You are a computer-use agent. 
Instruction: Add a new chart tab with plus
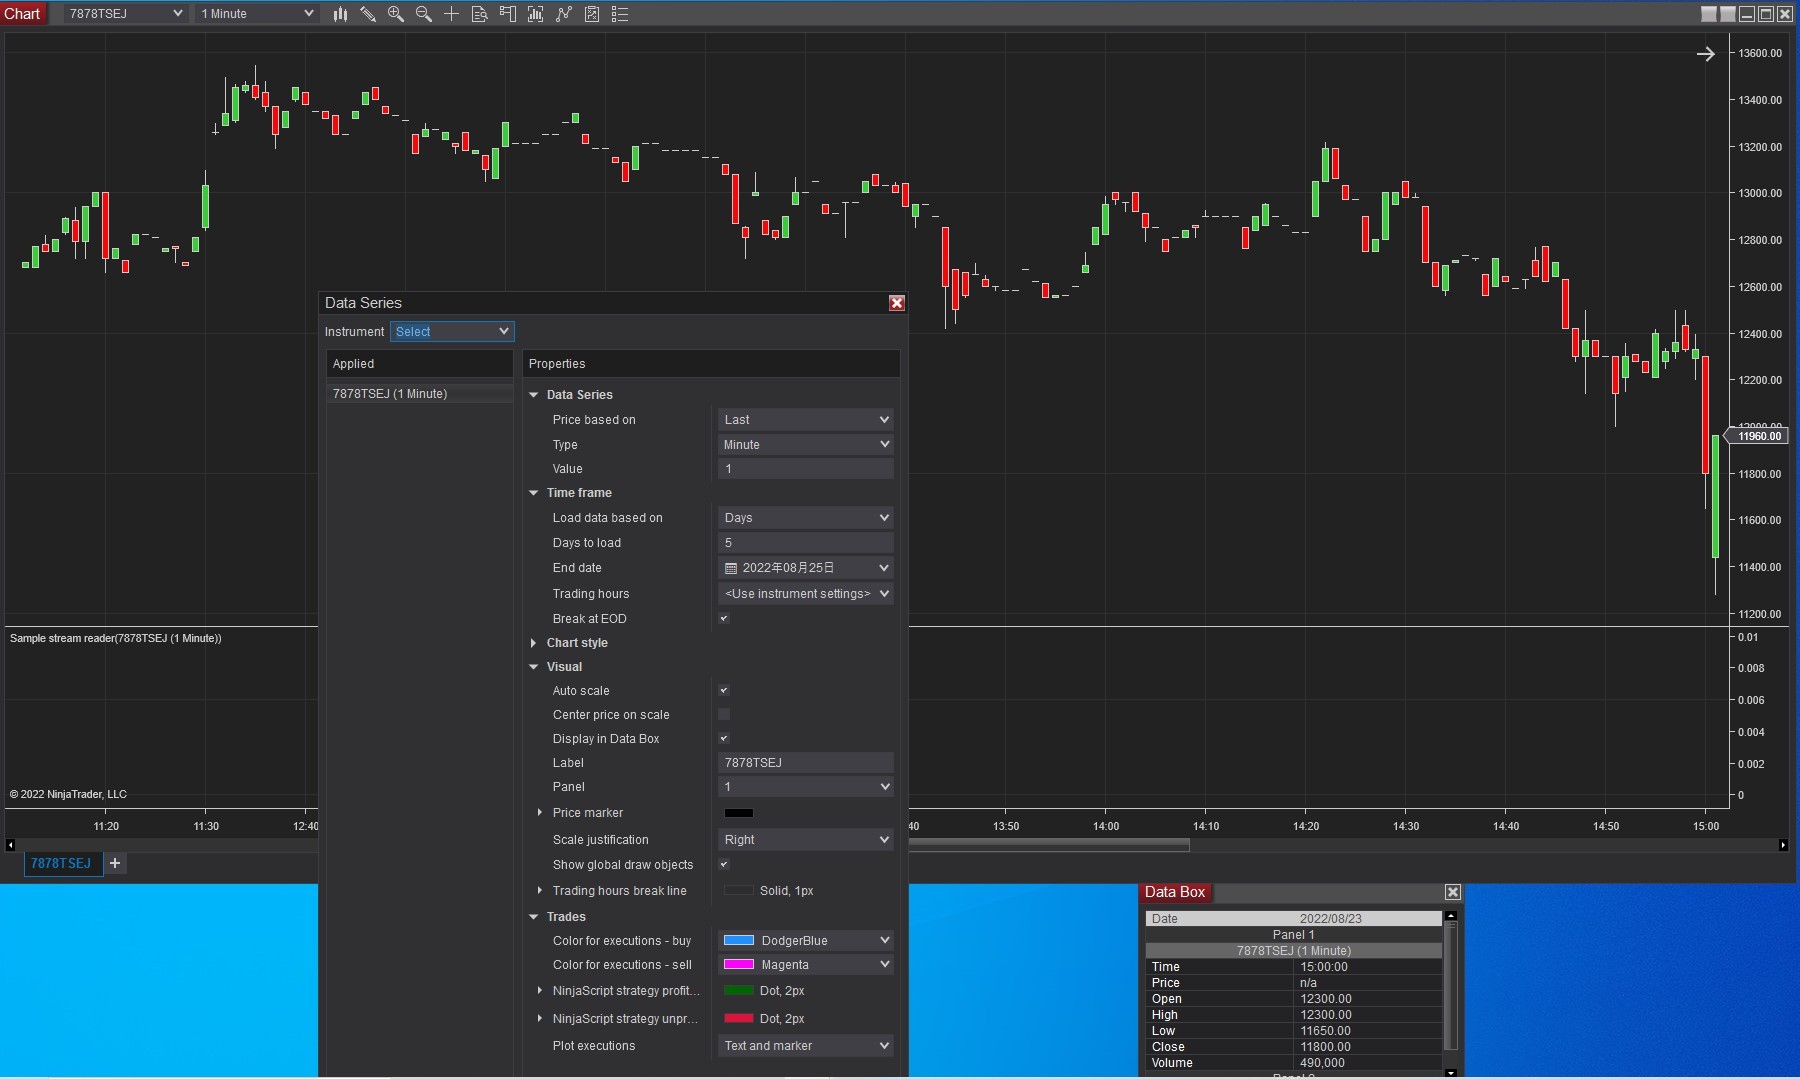pos(115,863)
